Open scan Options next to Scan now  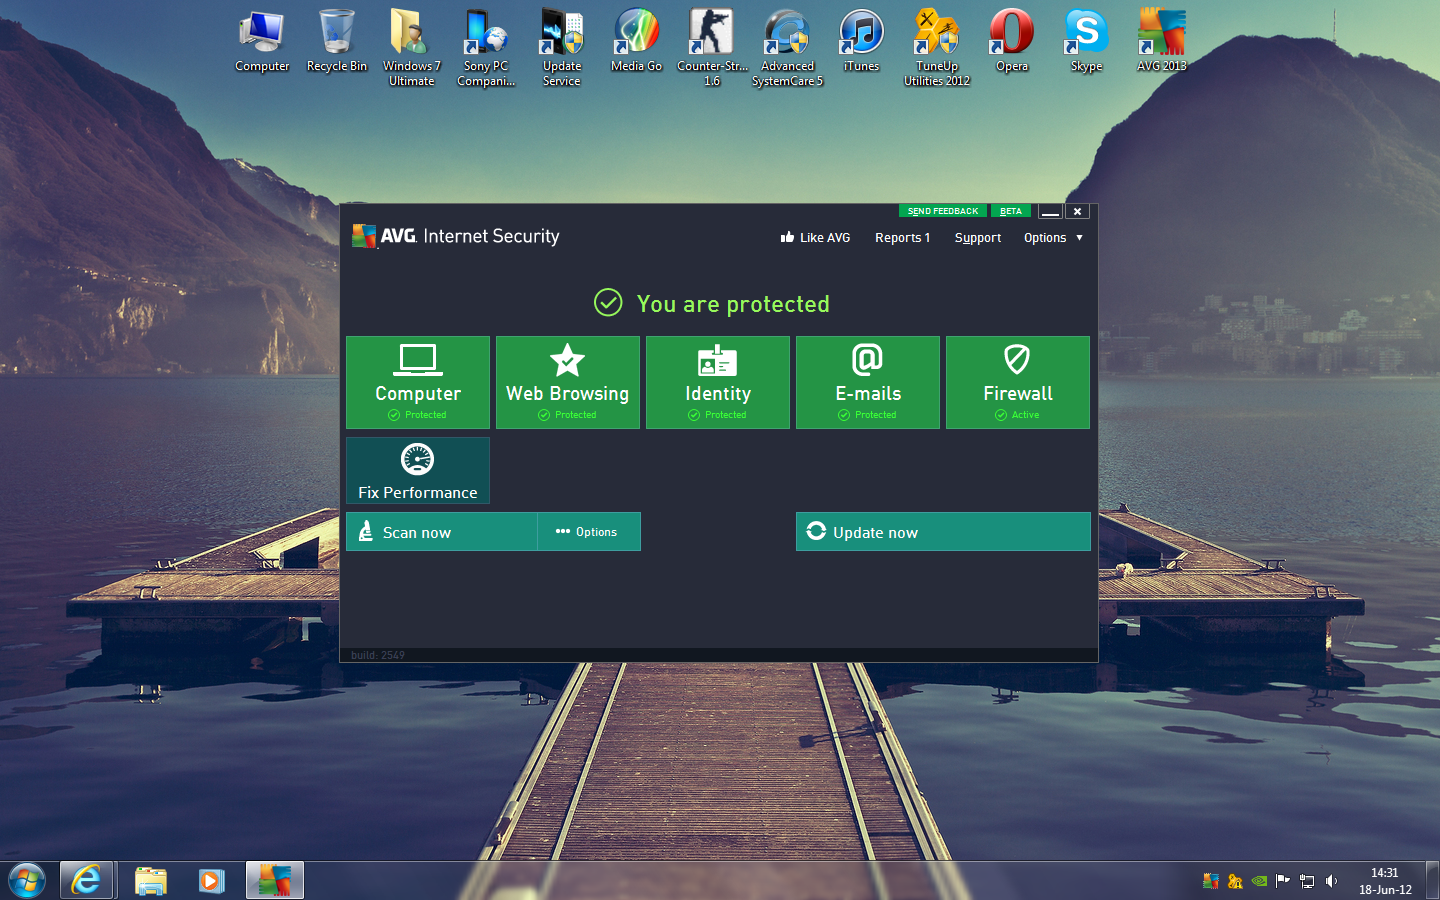pos(589,532)
